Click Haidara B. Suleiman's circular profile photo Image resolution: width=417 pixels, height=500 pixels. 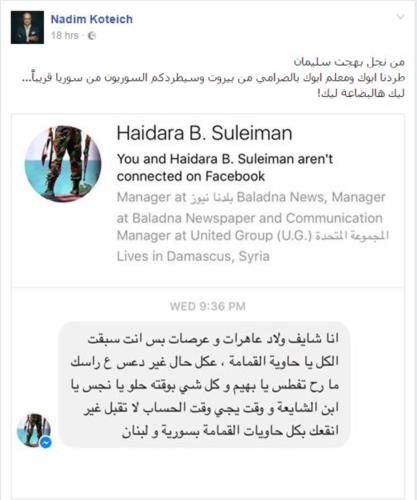[x=63, y=164]
